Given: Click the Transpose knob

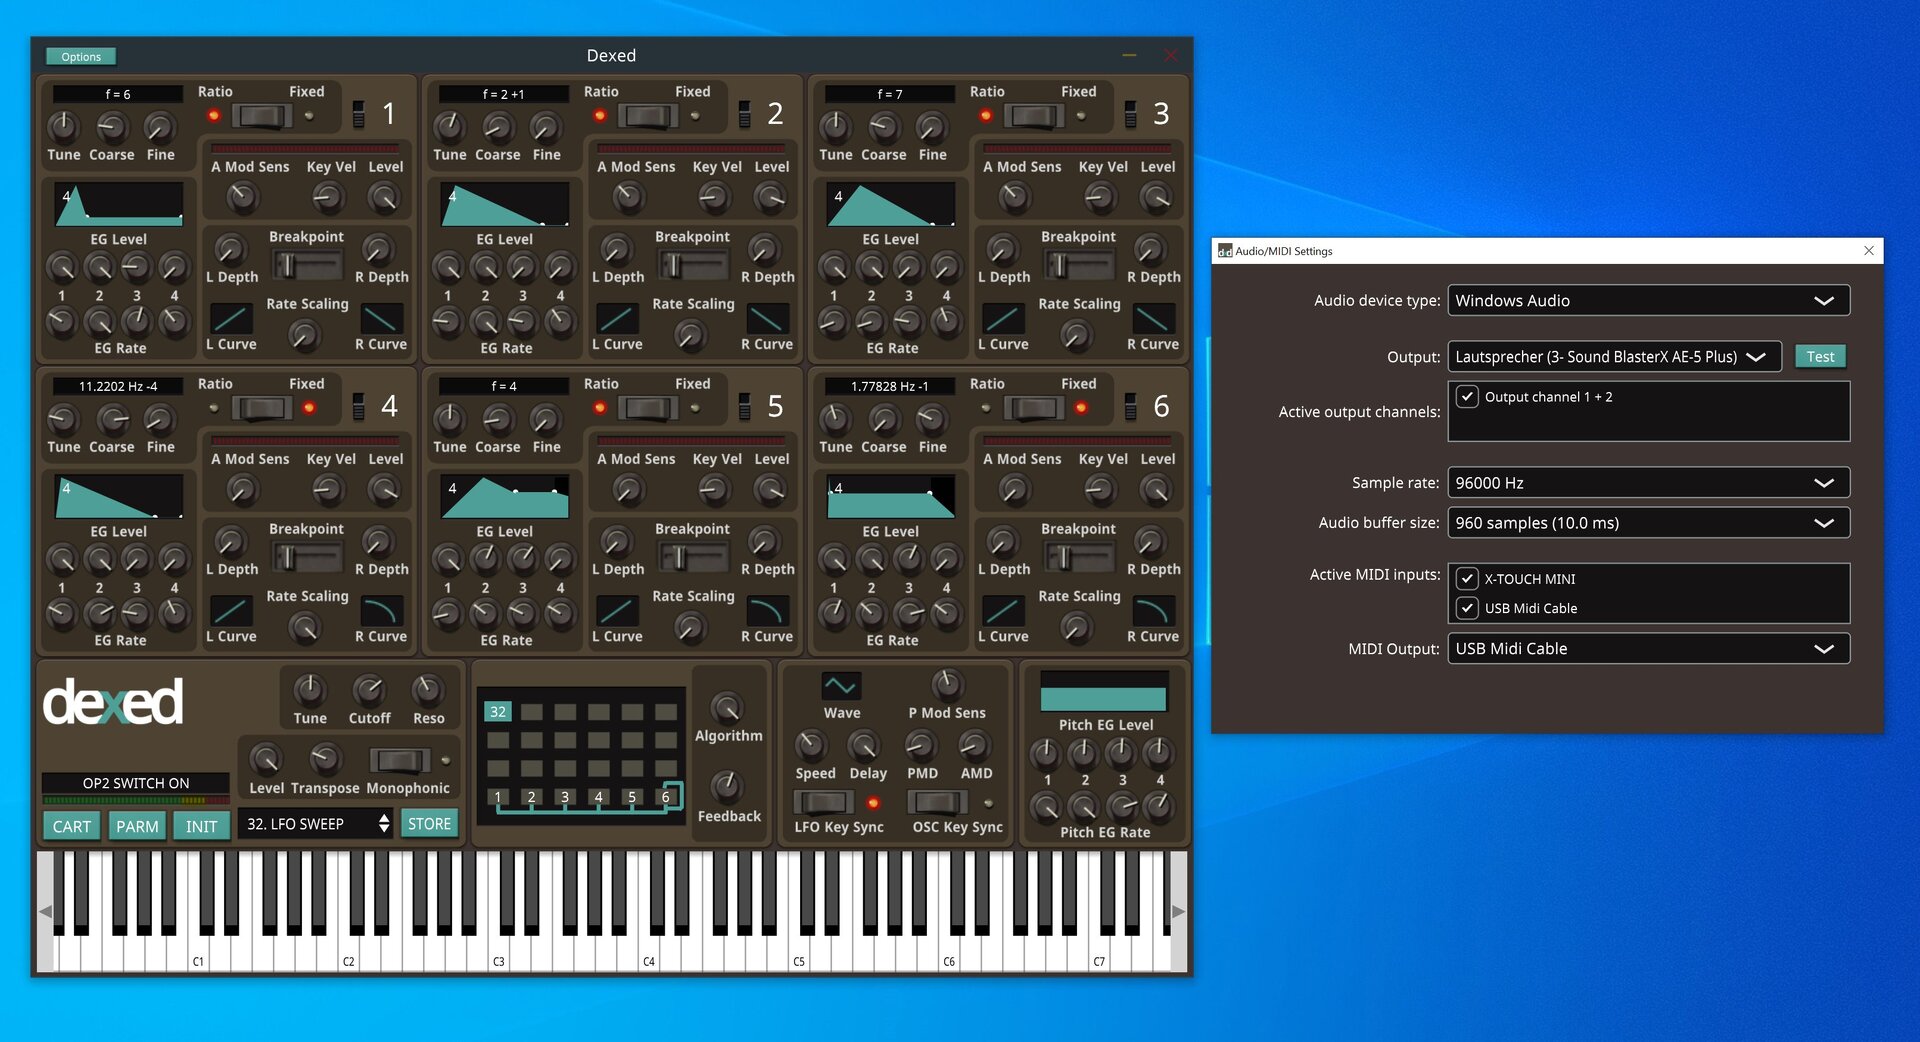Looking at the screenshot, I should [x=325, y=759].
